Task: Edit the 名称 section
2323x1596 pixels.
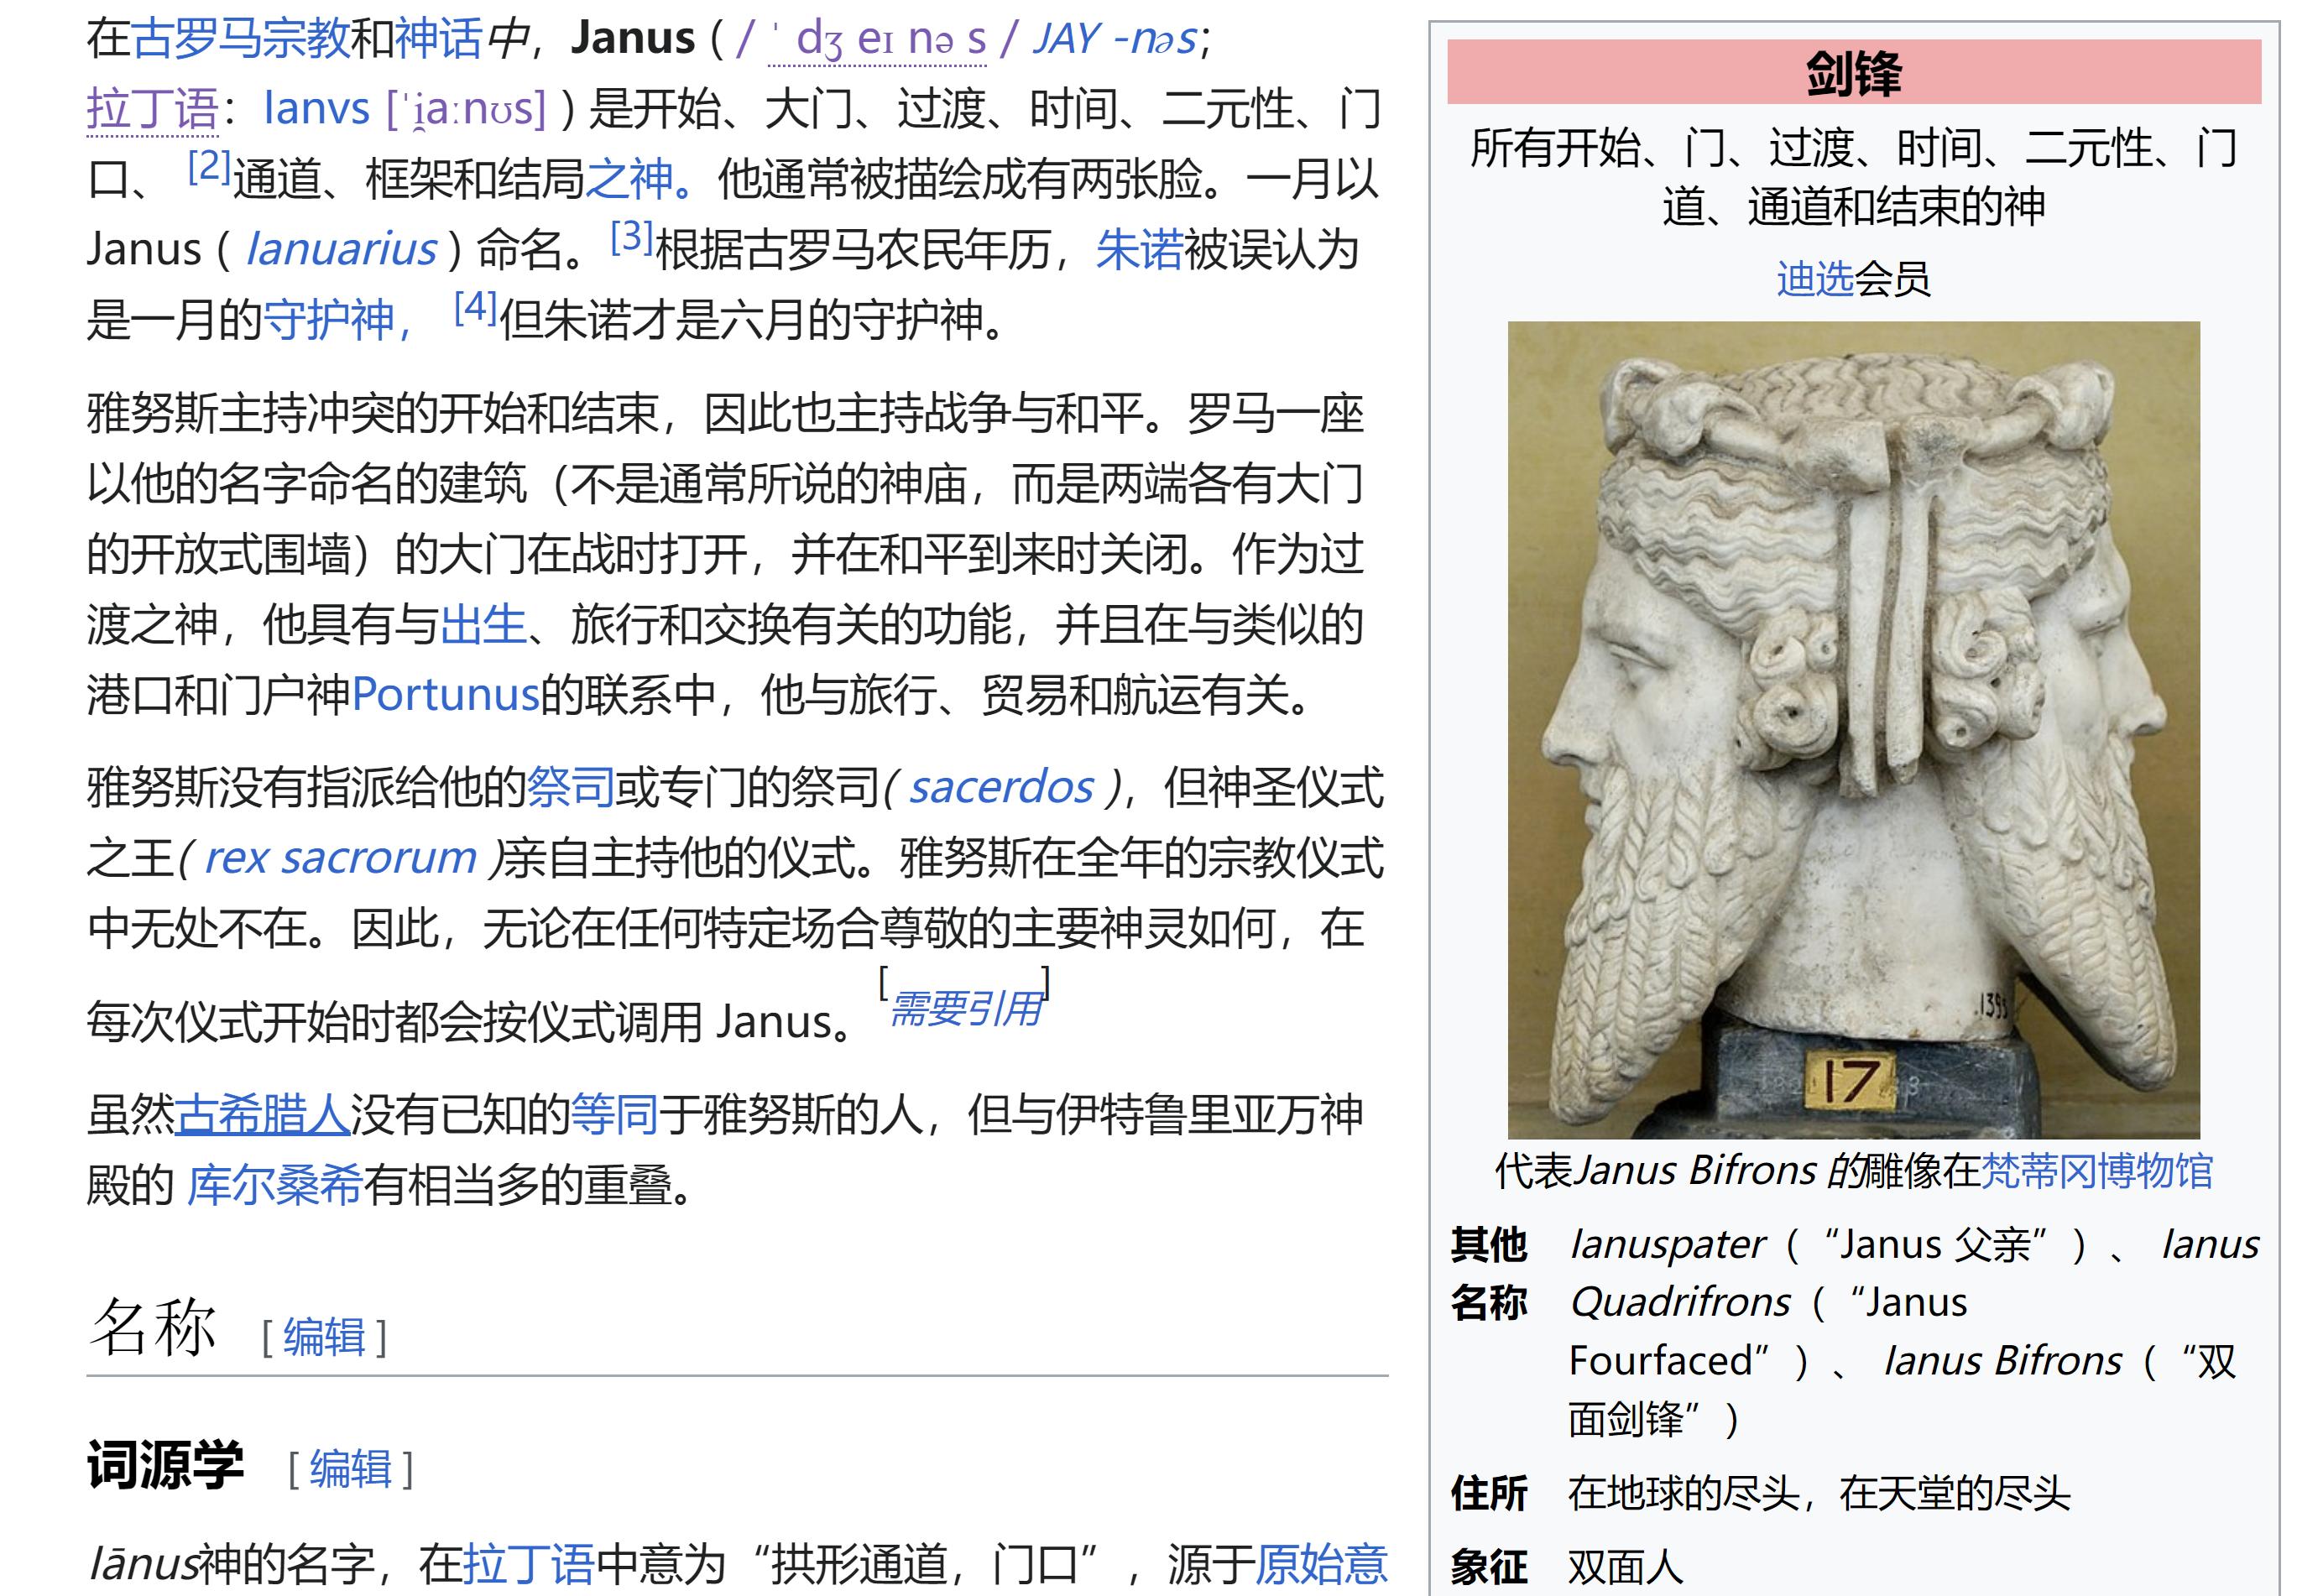Action: 324,1337
